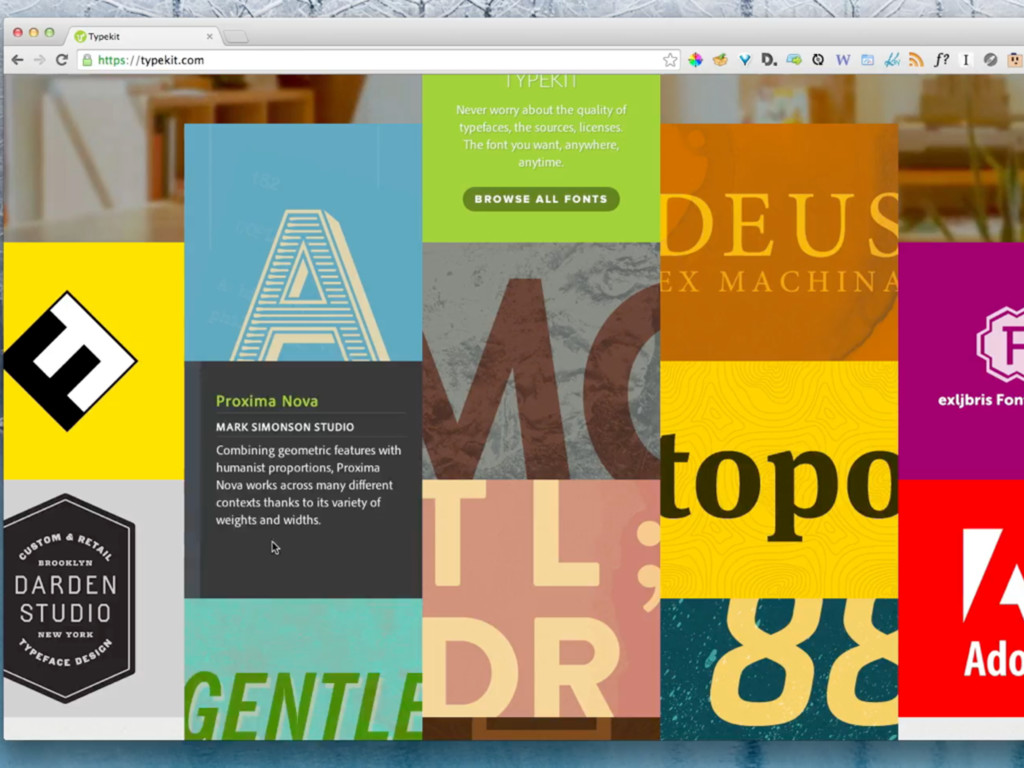Click the exljbris Font Foundry purple tile
The image size is (1024, 768).
click(x=961, y=361)
